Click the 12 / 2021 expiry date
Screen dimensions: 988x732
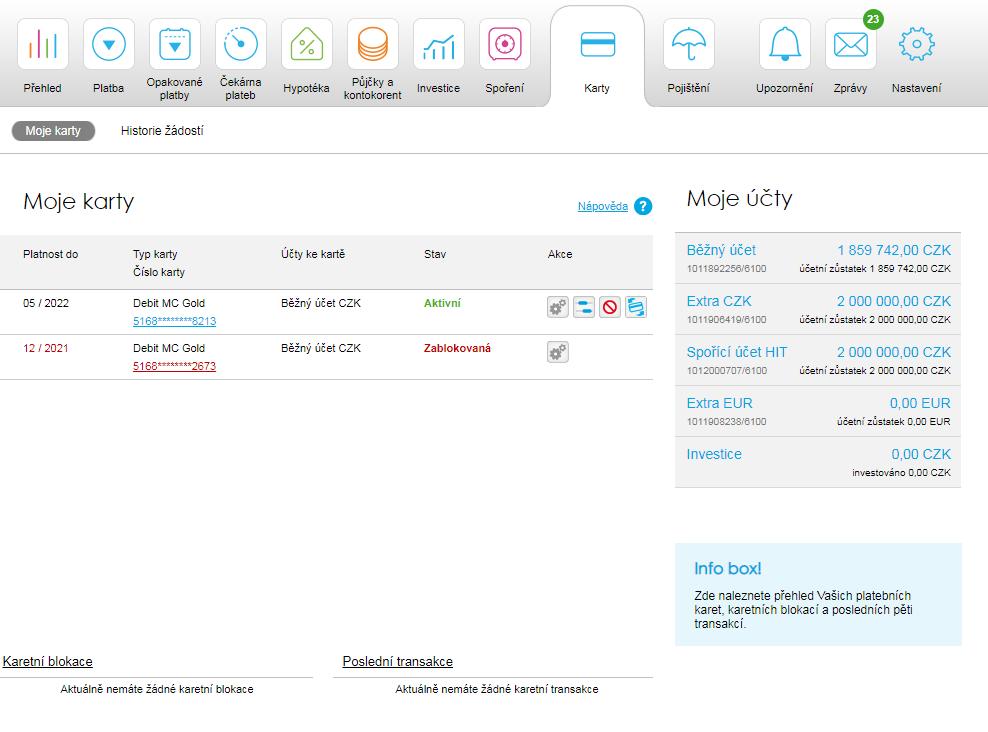[46, 348]
